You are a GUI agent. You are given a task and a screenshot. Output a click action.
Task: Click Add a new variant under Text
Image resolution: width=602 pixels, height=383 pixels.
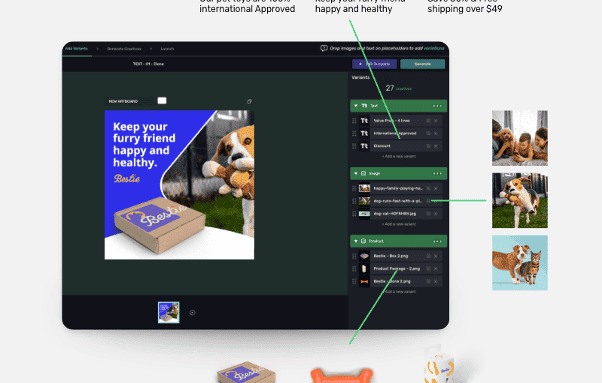pos(399,156)
